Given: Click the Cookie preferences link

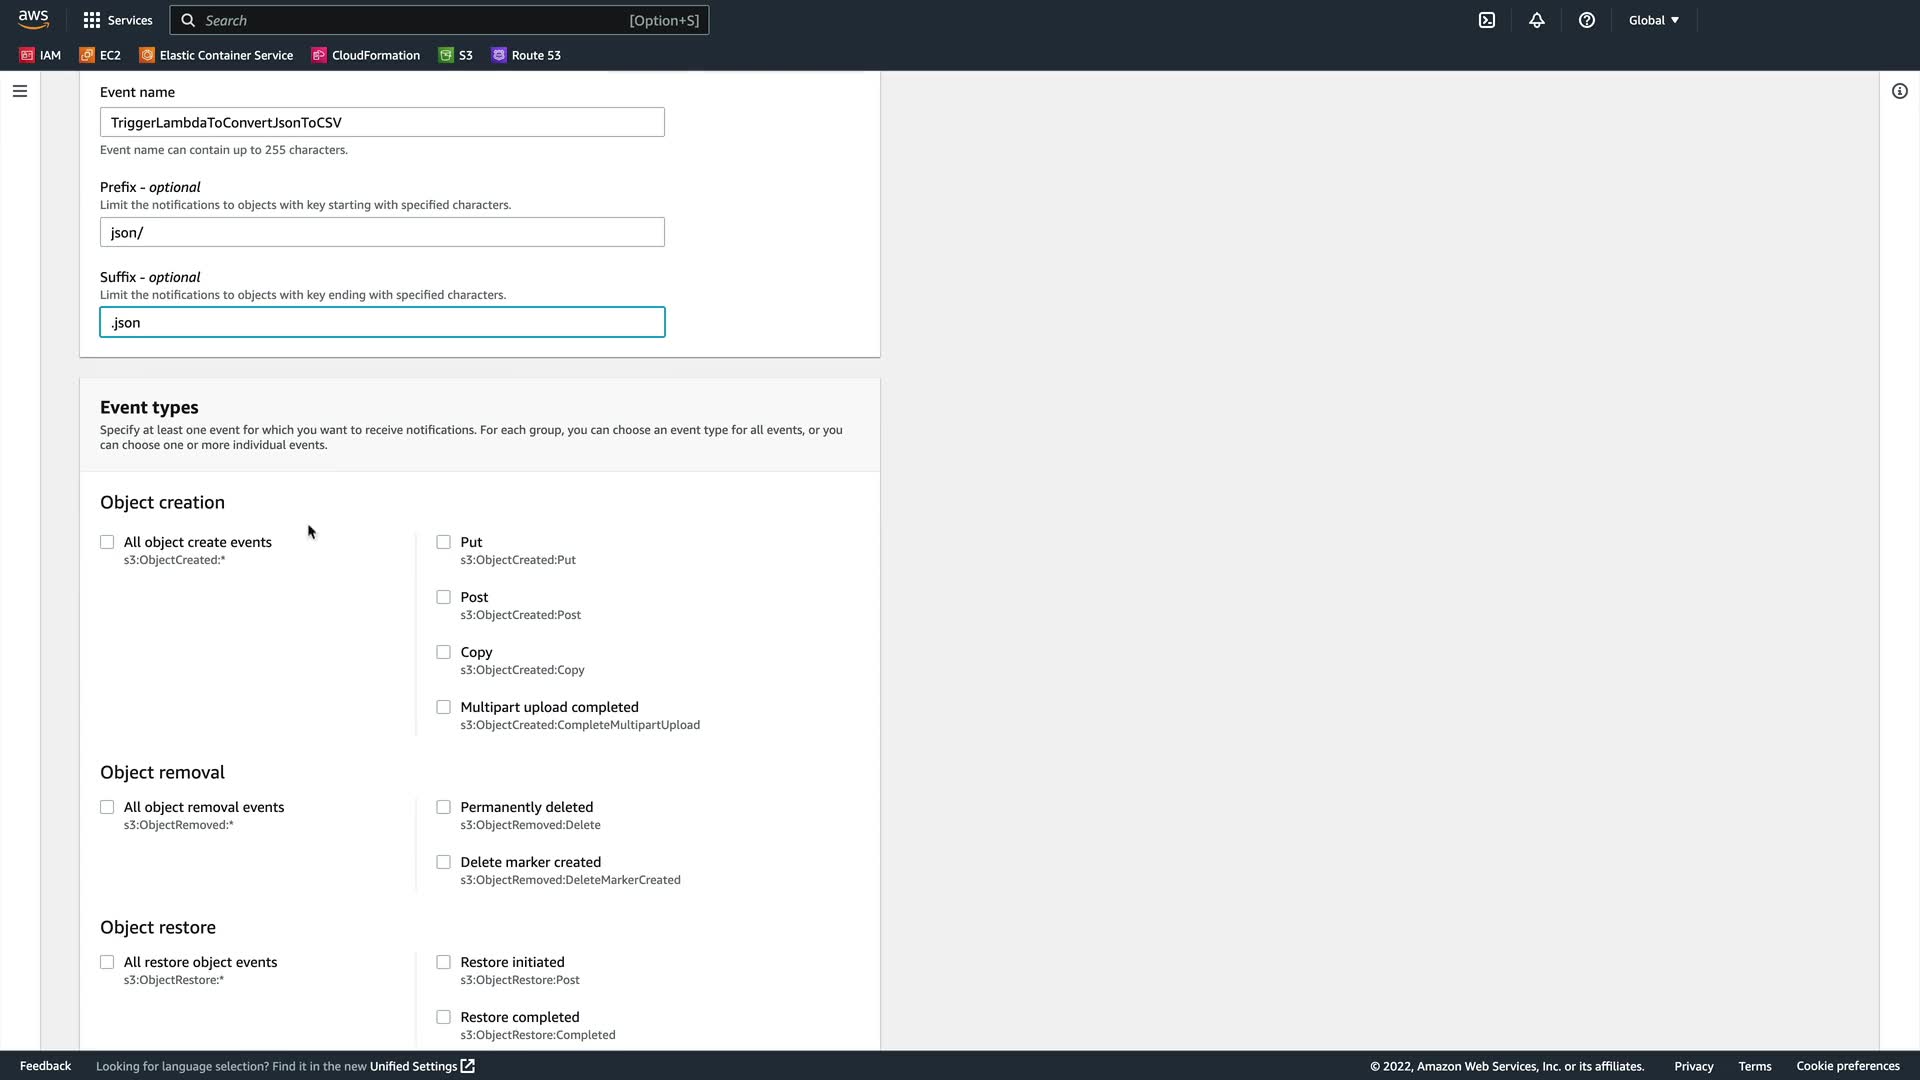Looking at the screenshot, I should tap(1847, 1066).
